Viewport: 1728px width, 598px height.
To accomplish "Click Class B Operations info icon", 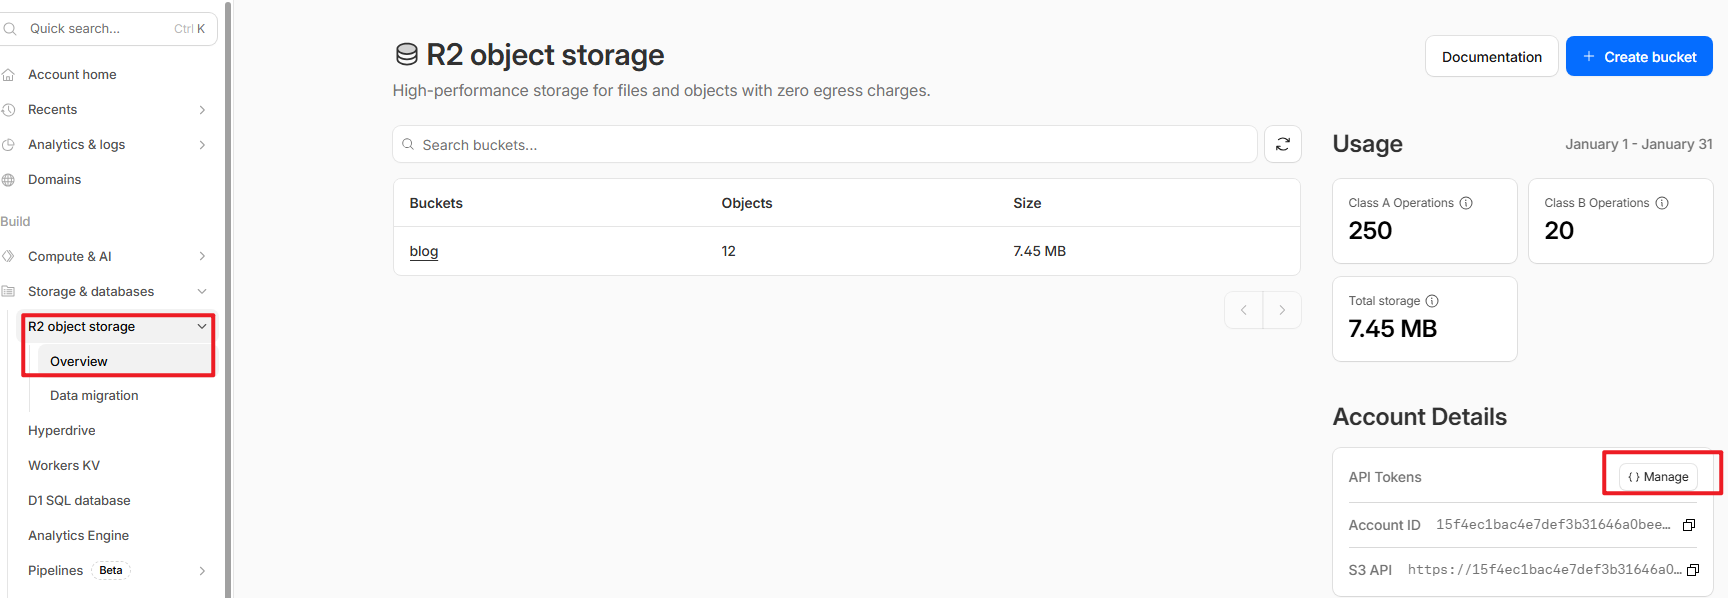I will point(1662,203).
